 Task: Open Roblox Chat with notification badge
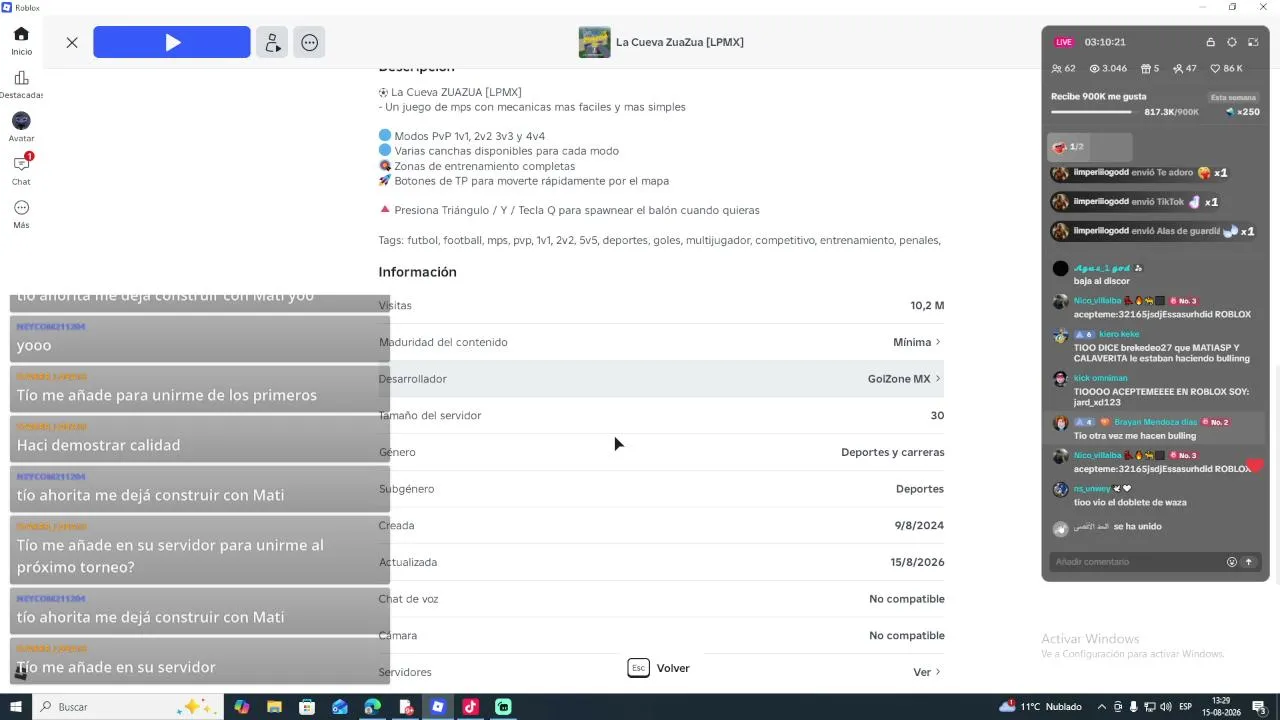coord(21,170)
